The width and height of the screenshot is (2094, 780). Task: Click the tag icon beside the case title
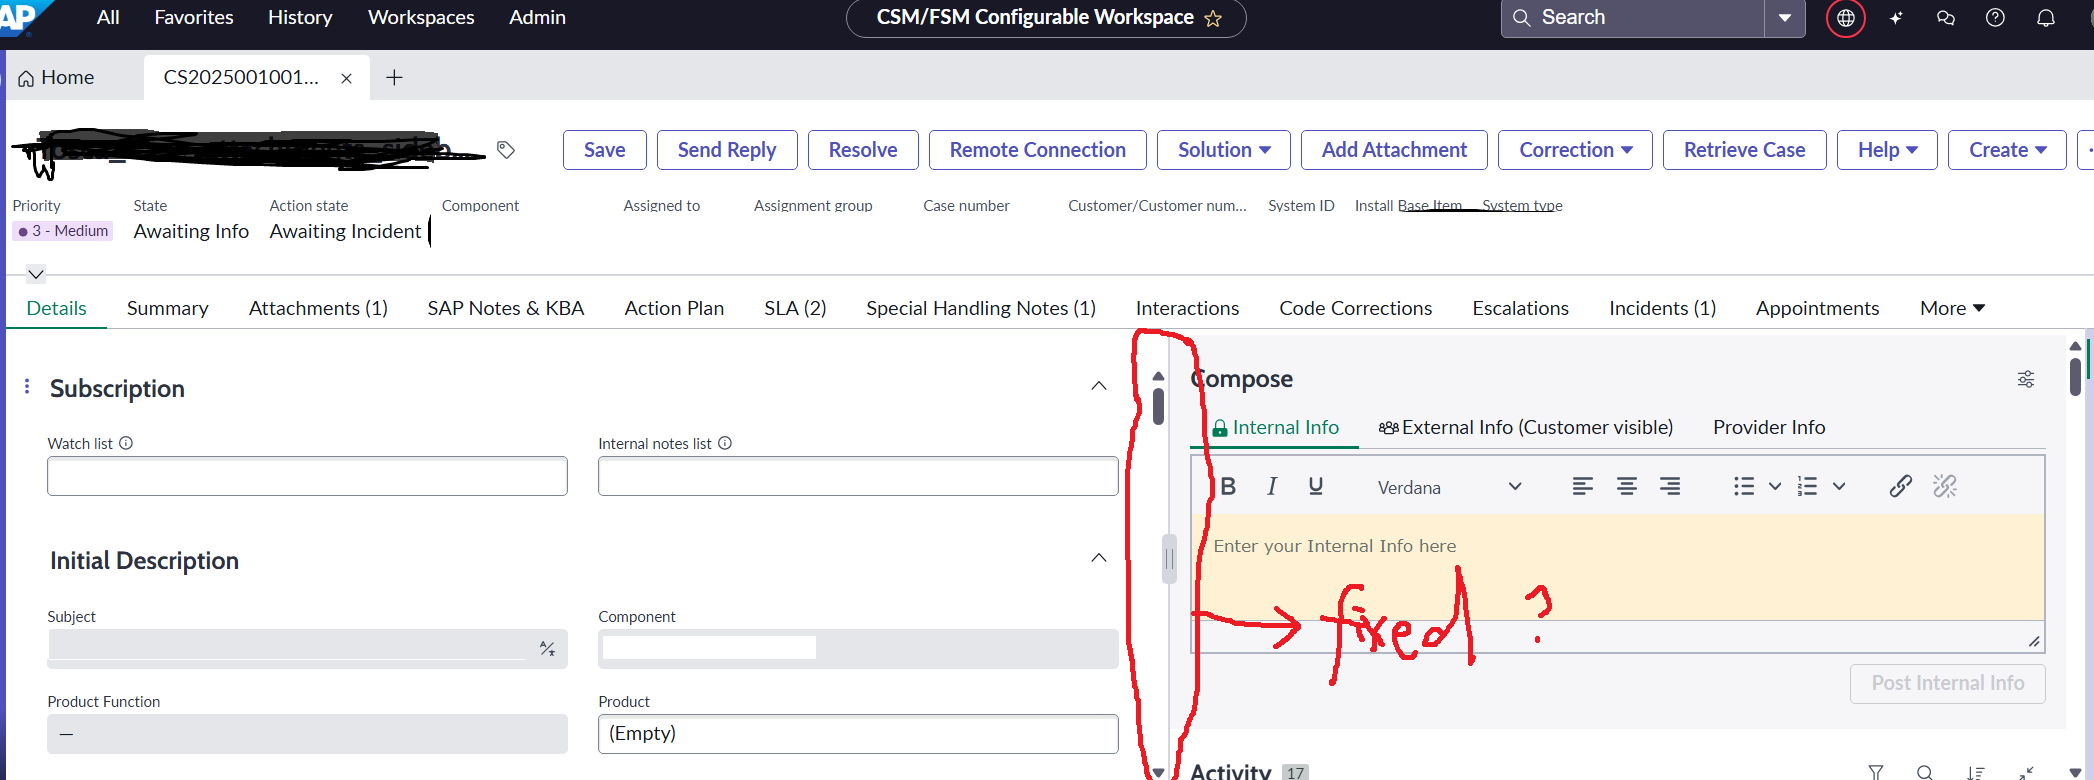point(506,150)
